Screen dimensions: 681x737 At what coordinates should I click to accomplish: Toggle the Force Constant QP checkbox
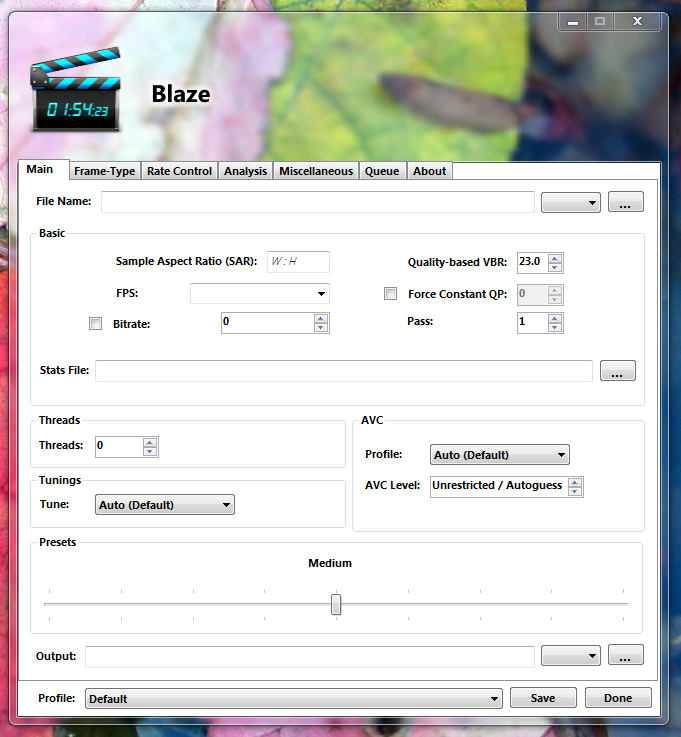pyautogui.click(x=391, y=294)
